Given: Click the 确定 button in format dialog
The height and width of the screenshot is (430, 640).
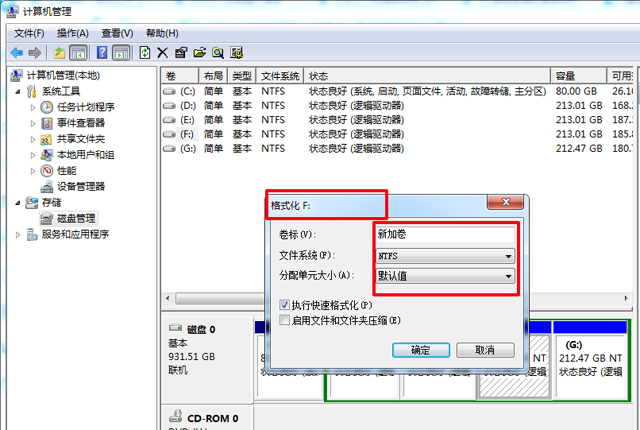Looking at the screenshot, I should [x=420, y=350].
